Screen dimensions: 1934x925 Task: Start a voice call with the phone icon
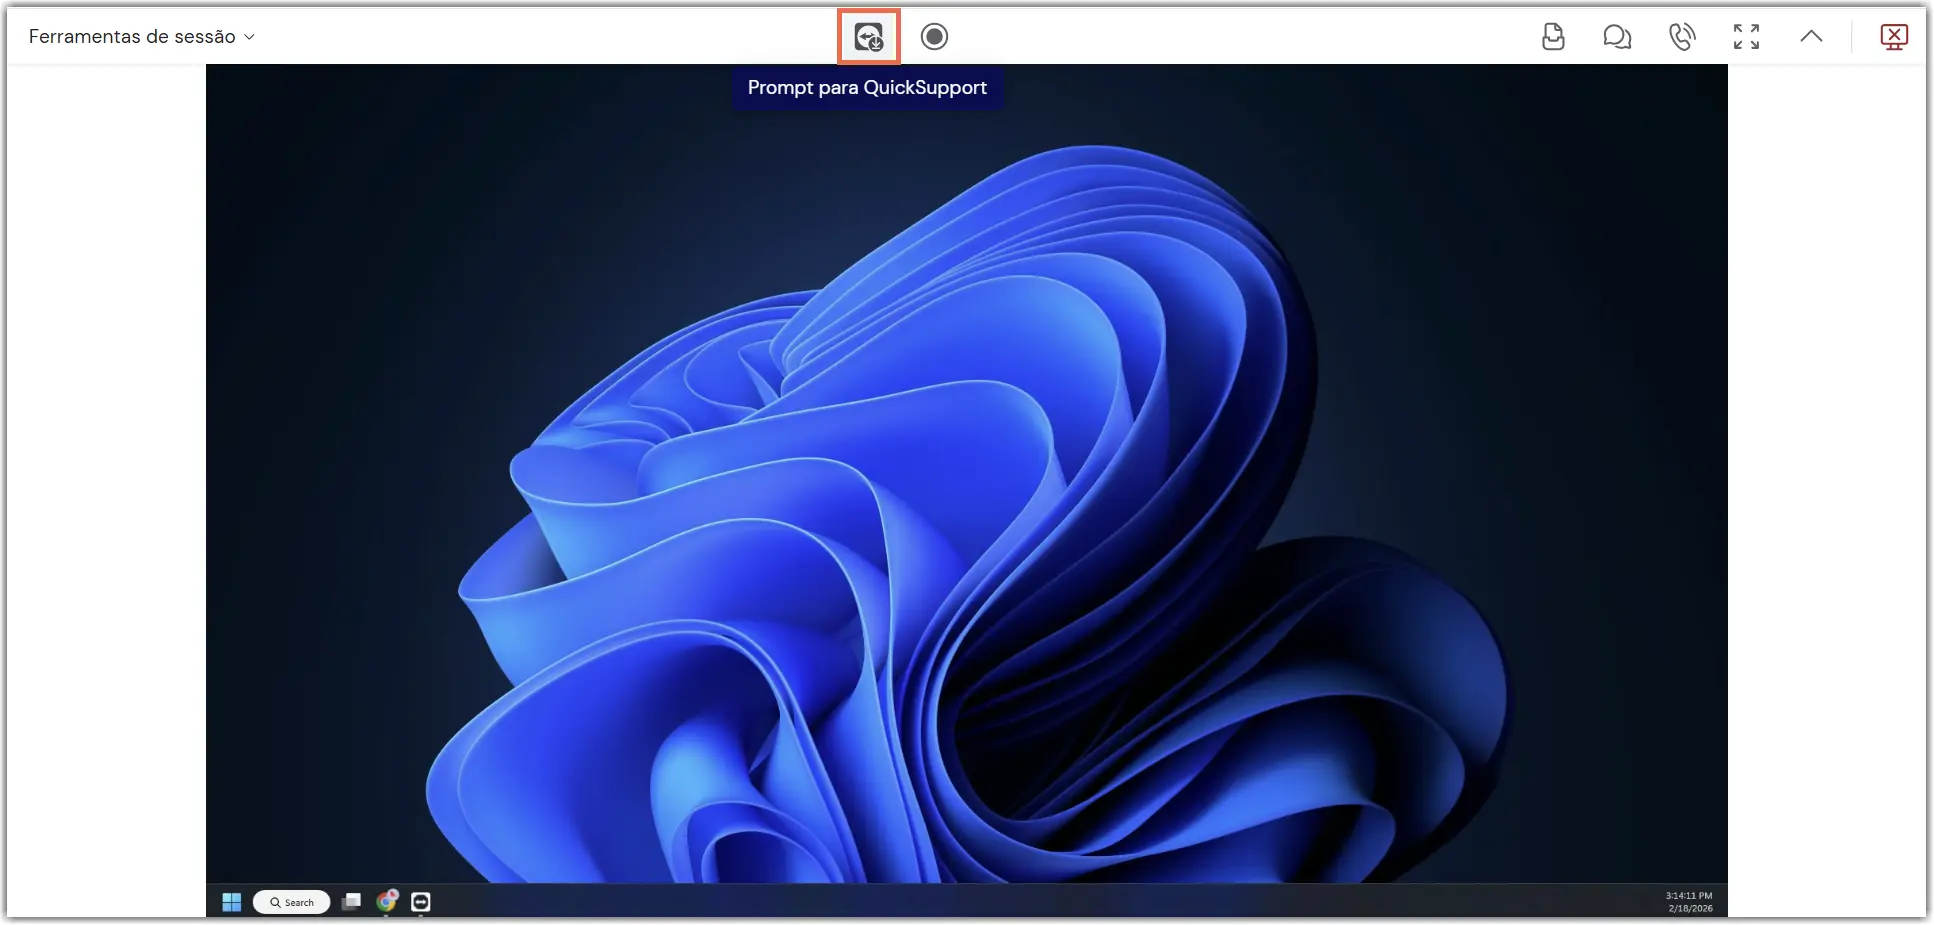(x=1682, y=37)
